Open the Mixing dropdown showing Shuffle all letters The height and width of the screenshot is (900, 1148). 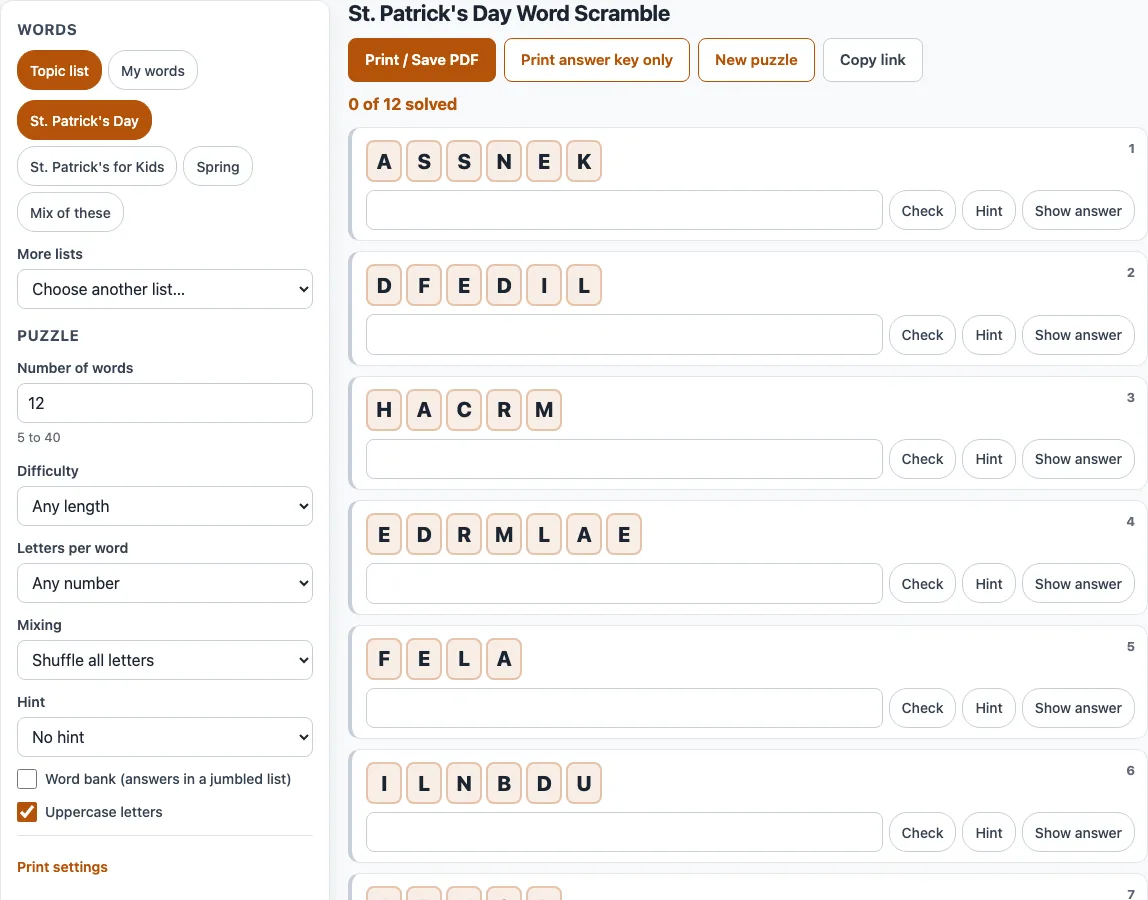165,660
